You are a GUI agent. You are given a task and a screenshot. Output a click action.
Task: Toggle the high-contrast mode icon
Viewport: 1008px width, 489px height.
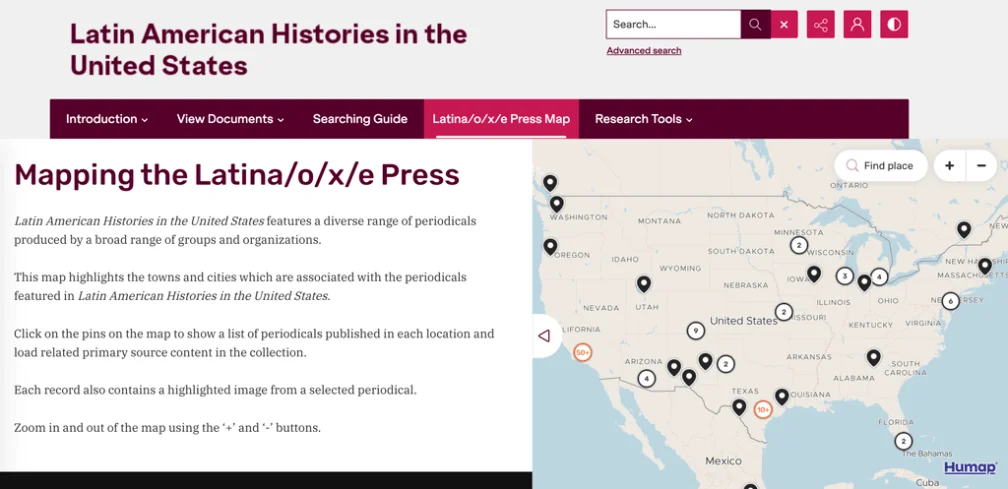[894, 24]
